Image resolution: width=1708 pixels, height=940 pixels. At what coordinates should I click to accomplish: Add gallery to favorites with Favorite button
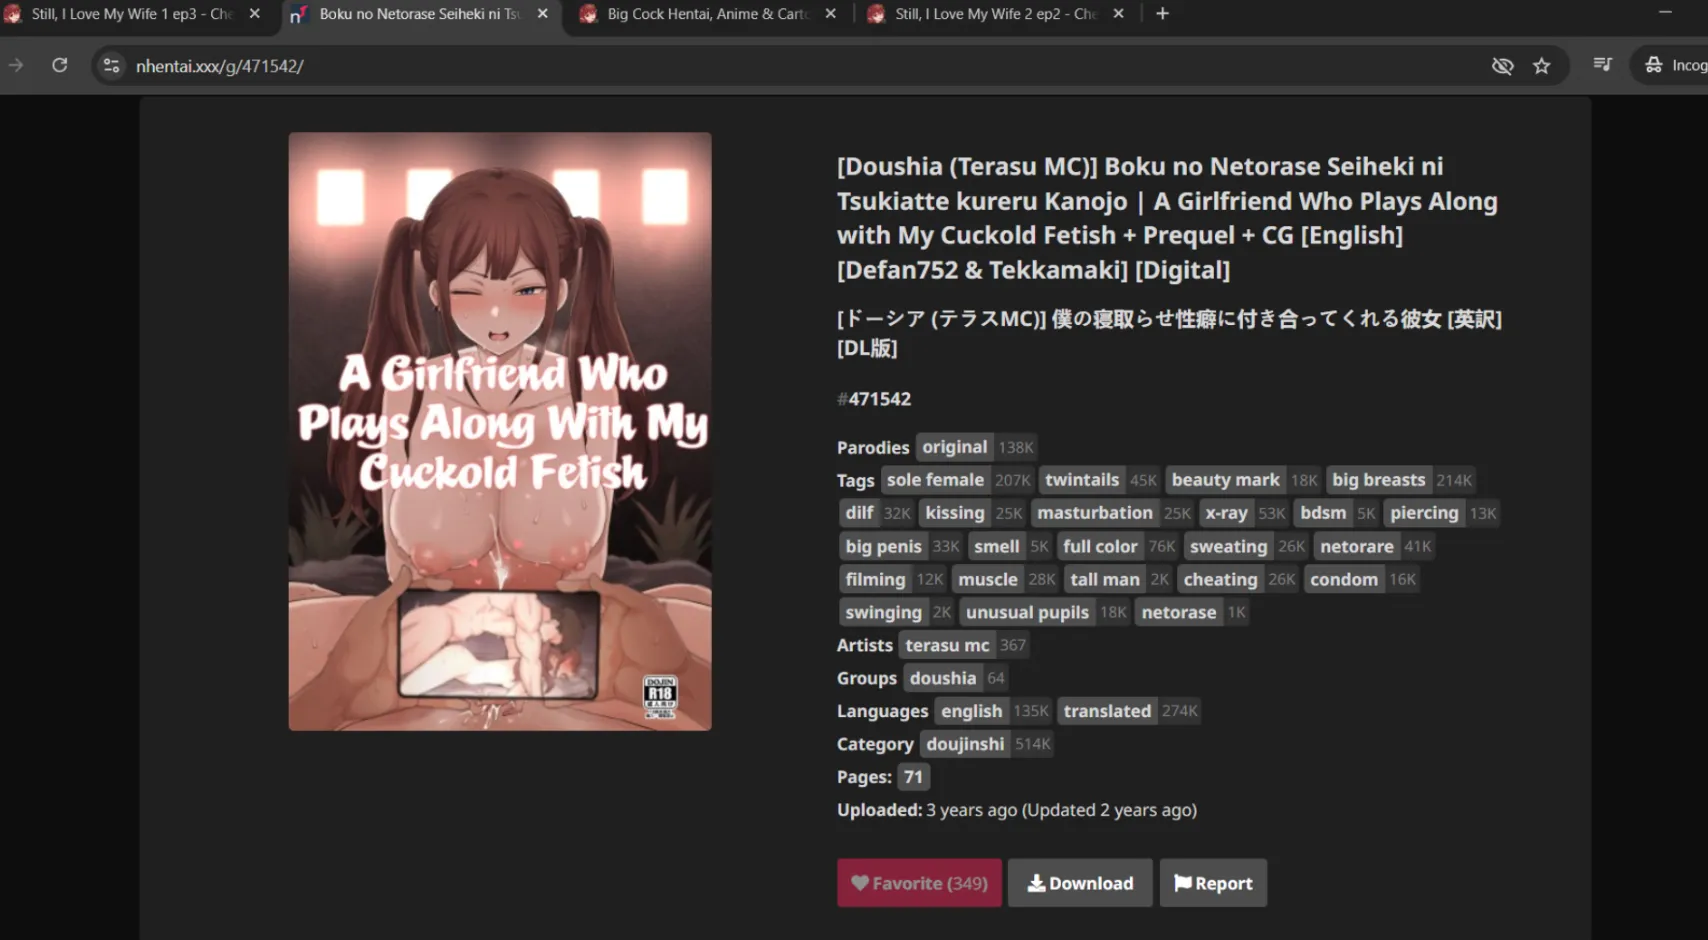[x=919, y=883]
